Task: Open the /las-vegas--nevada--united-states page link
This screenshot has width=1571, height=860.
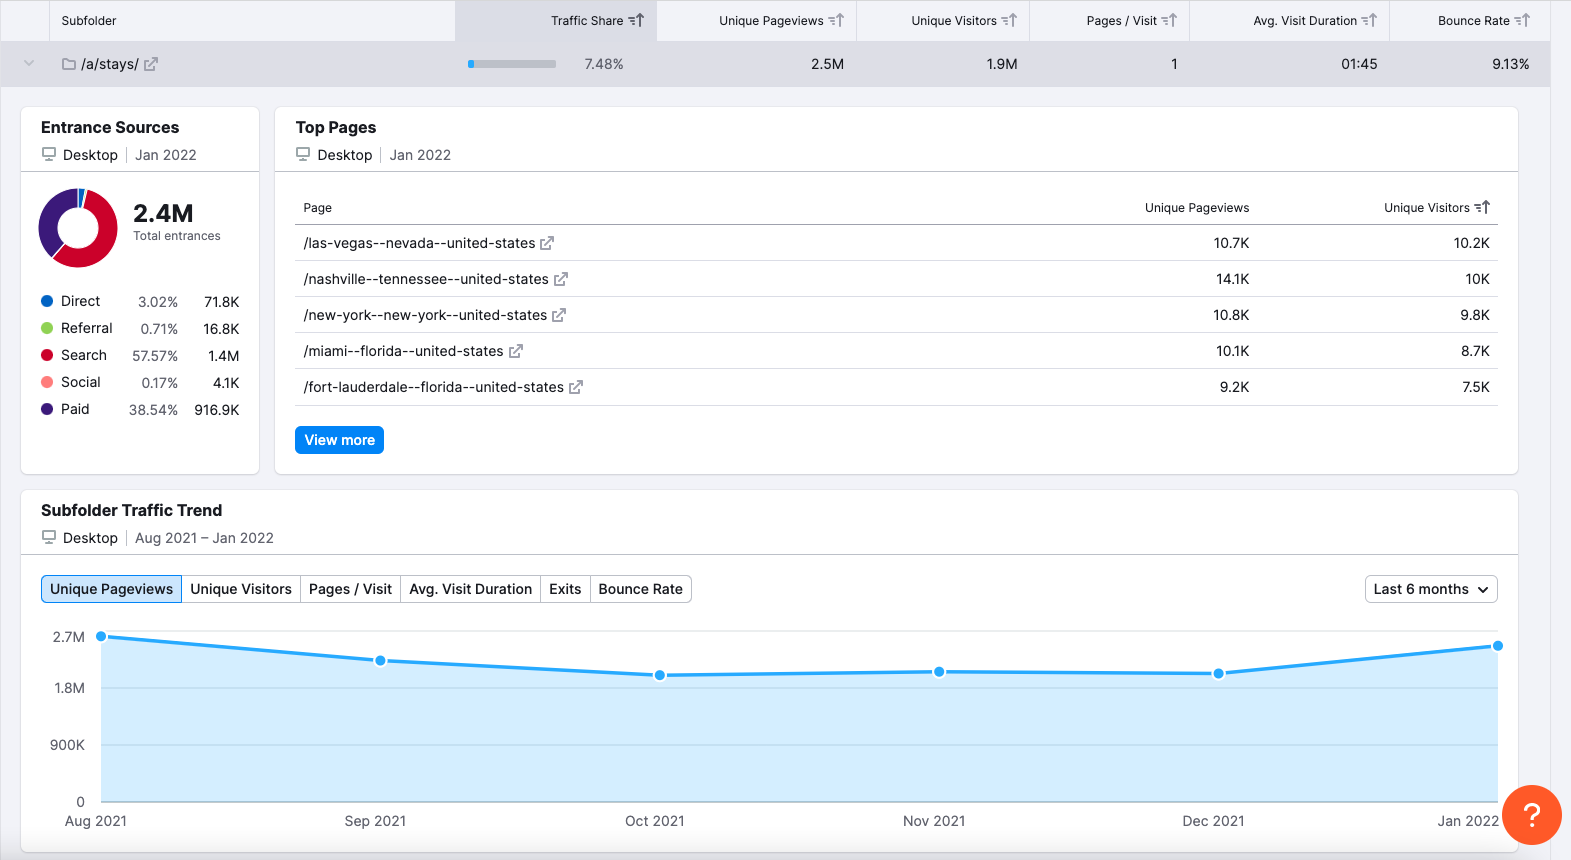Action: coord(419,243)
